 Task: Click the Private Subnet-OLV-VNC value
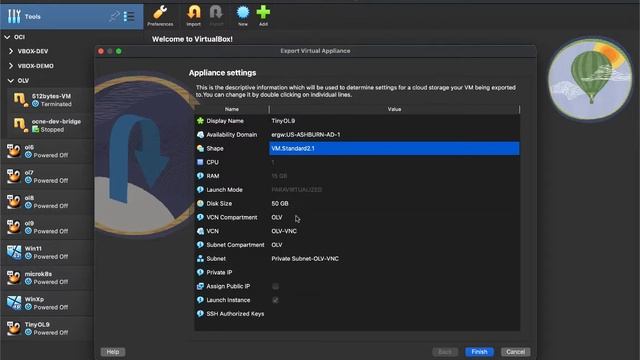305,259
